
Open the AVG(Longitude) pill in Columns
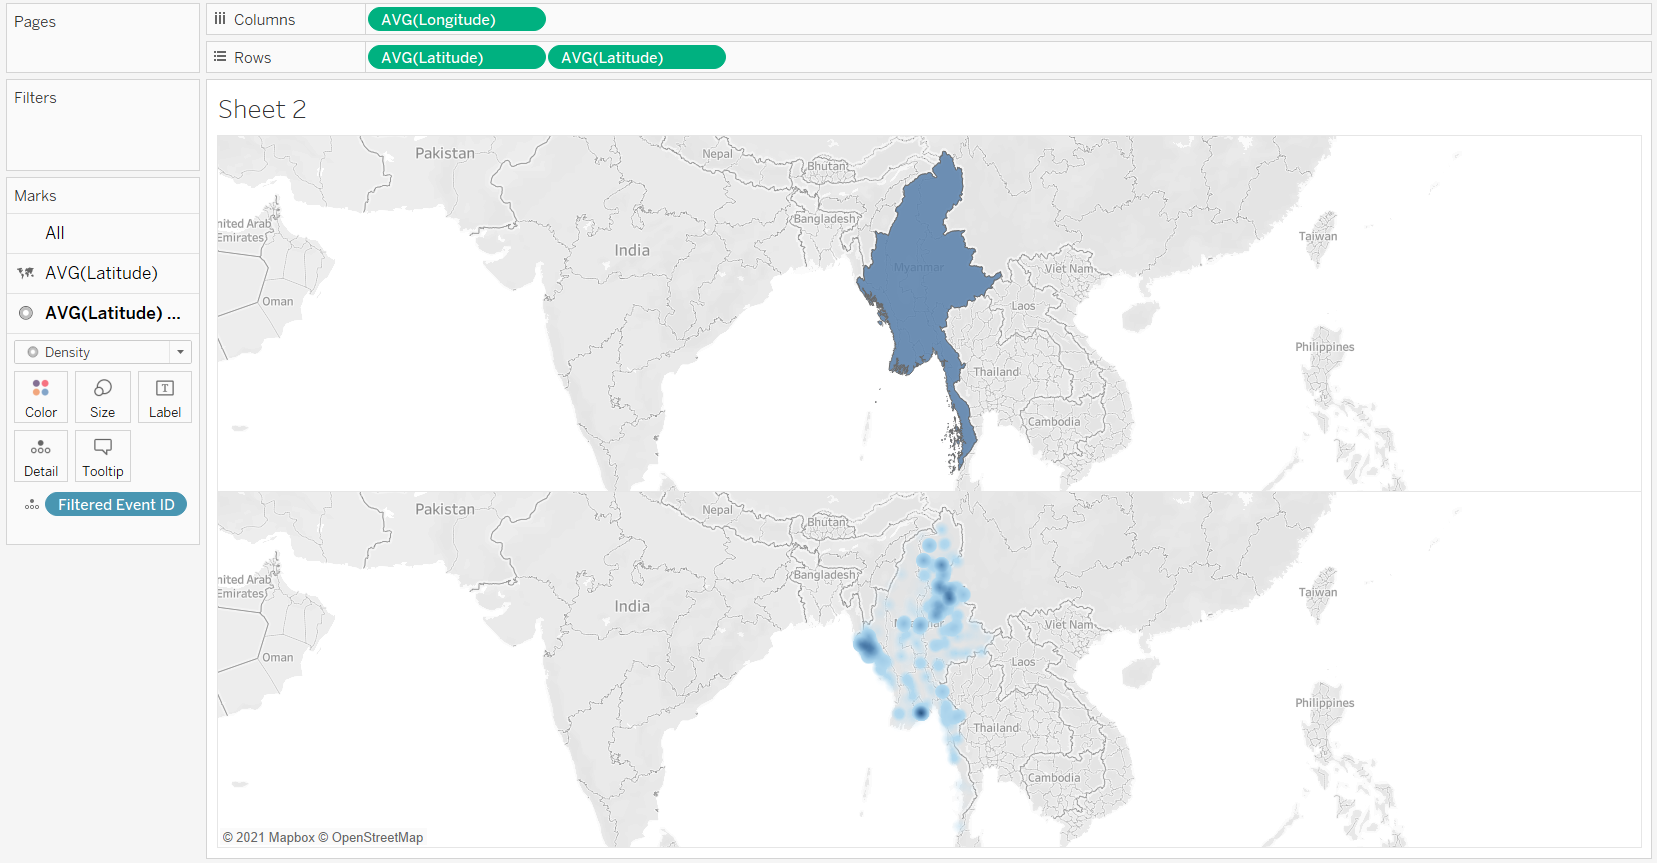click(x=456, y=19)
